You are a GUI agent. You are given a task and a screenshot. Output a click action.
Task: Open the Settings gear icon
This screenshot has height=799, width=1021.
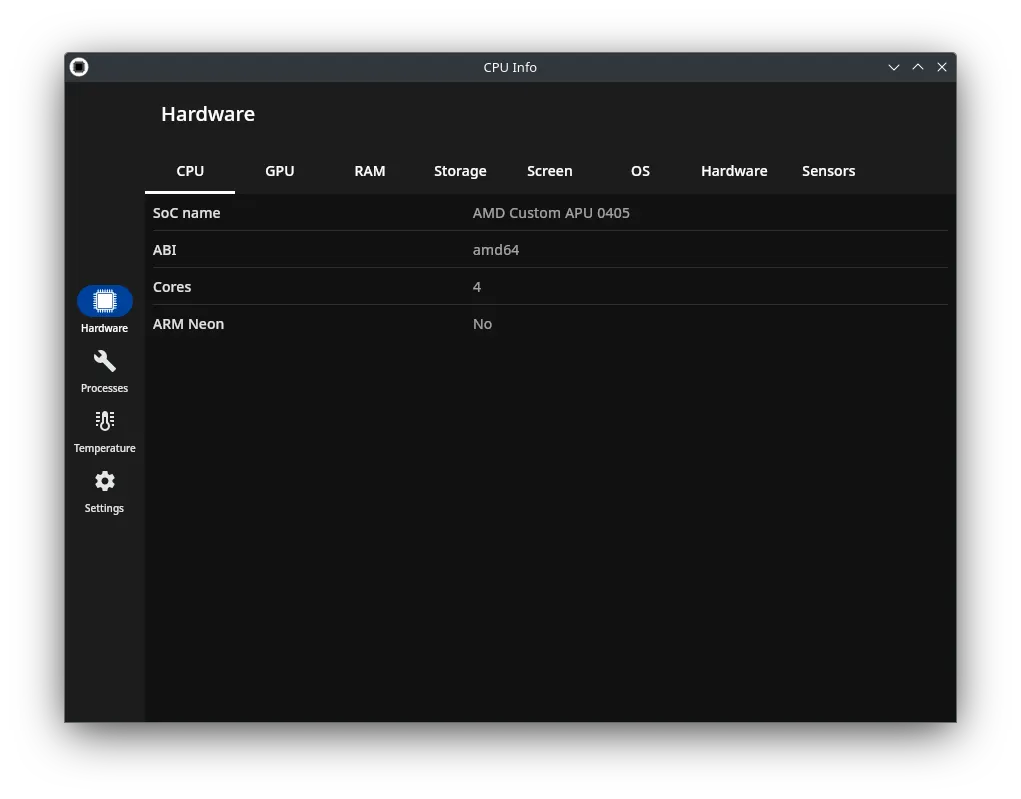(104, 481)
